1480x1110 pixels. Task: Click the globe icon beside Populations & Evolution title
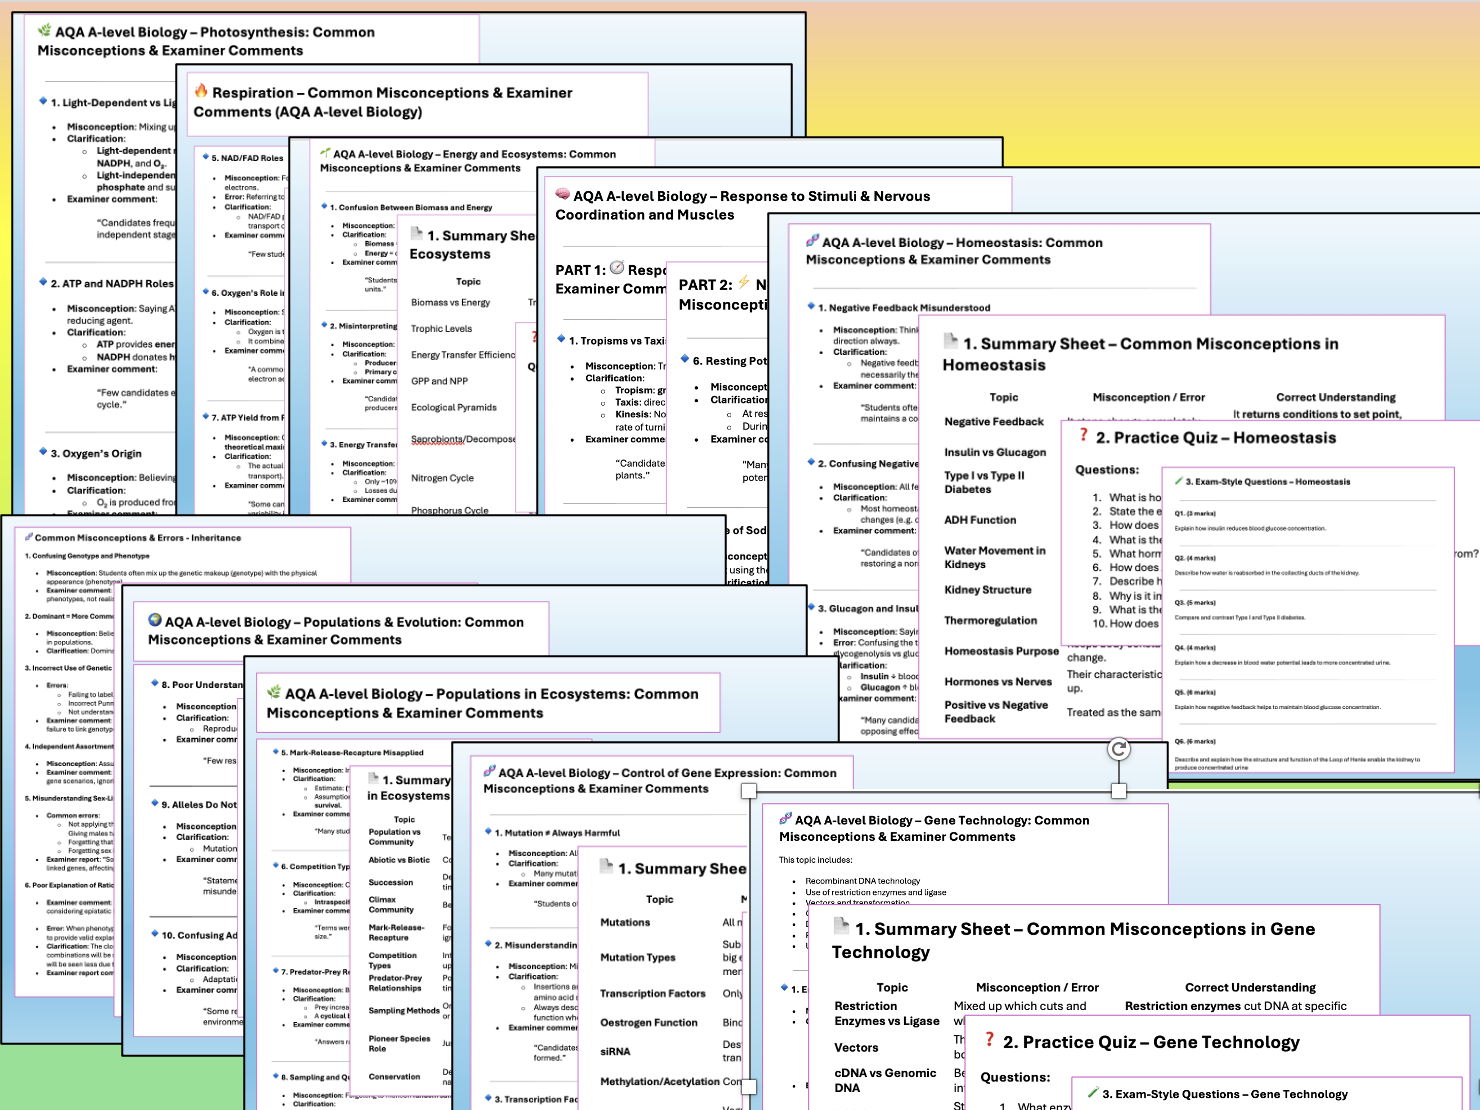point(155,621)
